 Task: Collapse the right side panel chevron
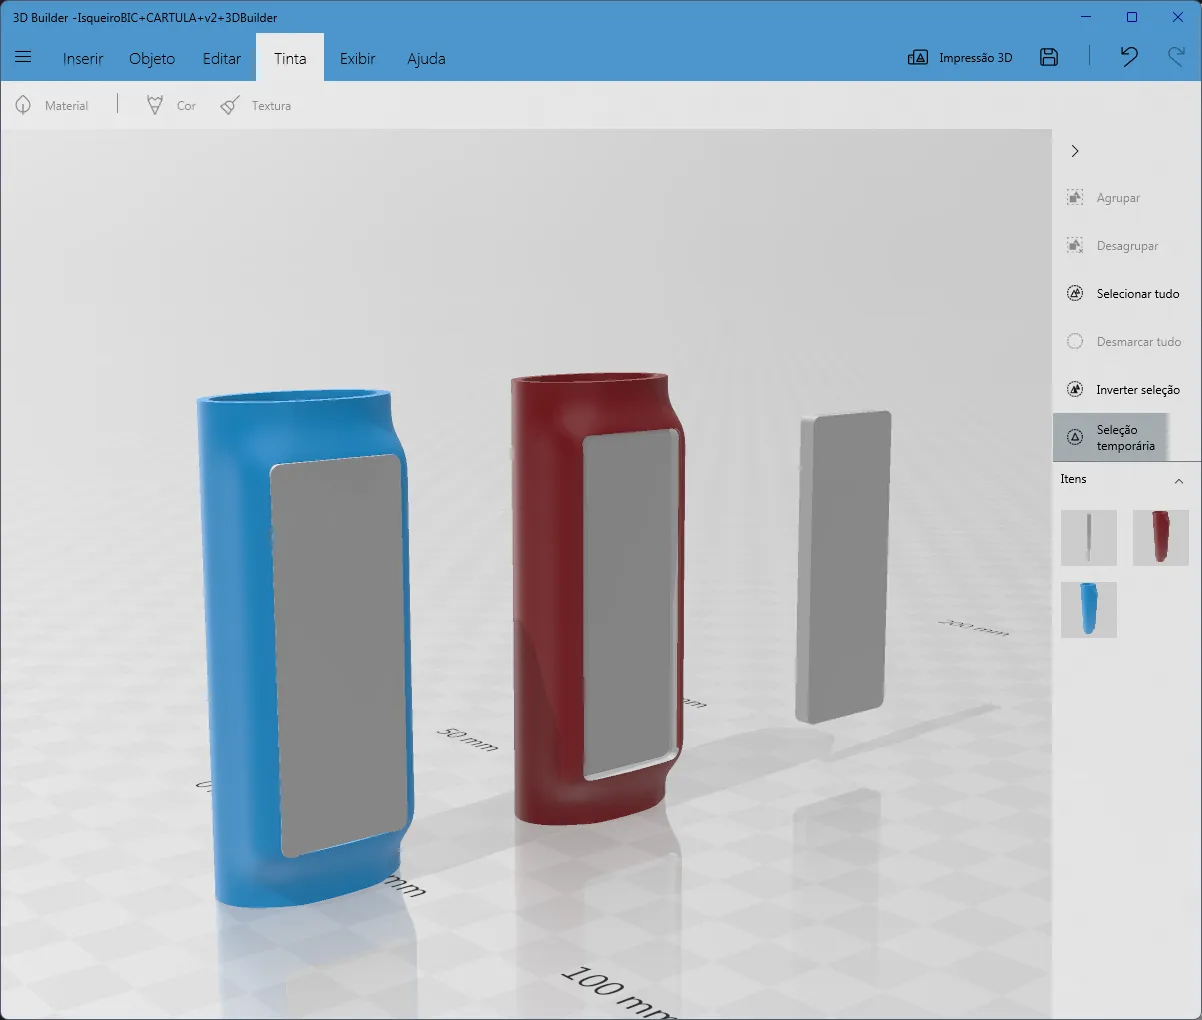point(1075,151)
